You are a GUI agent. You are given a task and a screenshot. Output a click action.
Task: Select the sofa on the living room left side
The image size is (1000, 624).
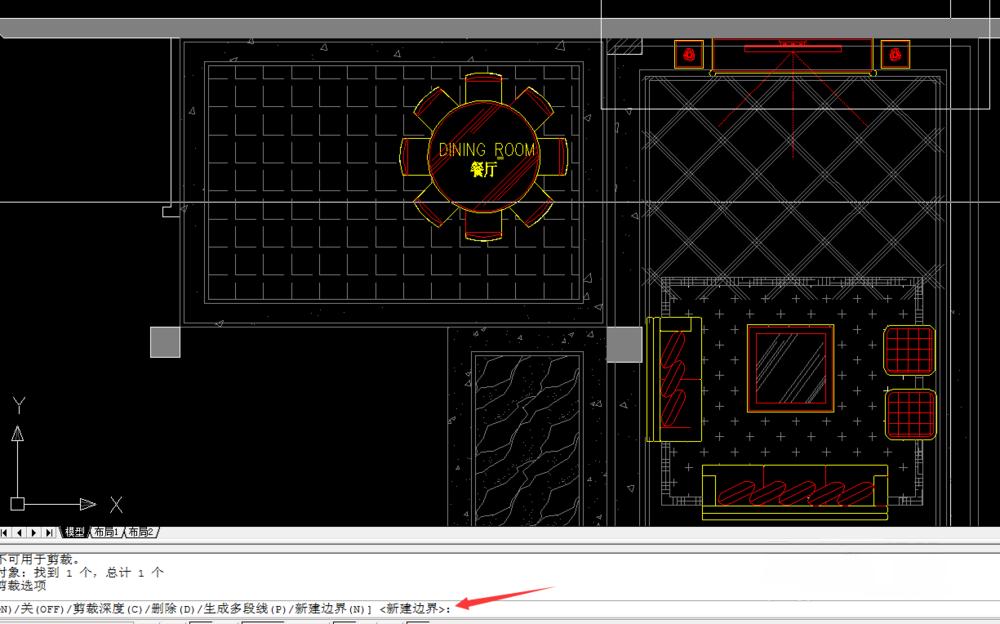(673, 379)
